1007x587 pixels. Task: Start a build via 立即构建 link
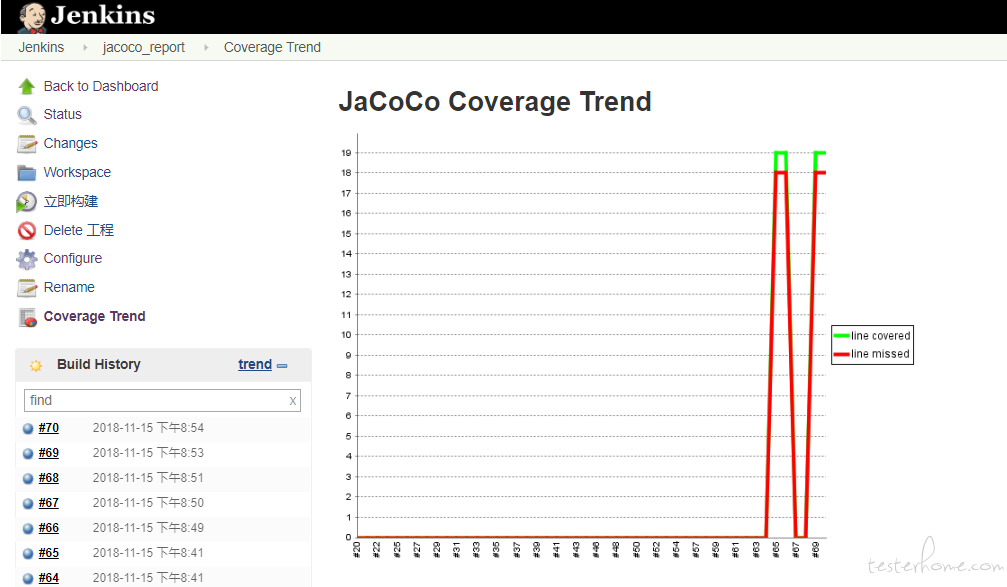tap(71, 201)
